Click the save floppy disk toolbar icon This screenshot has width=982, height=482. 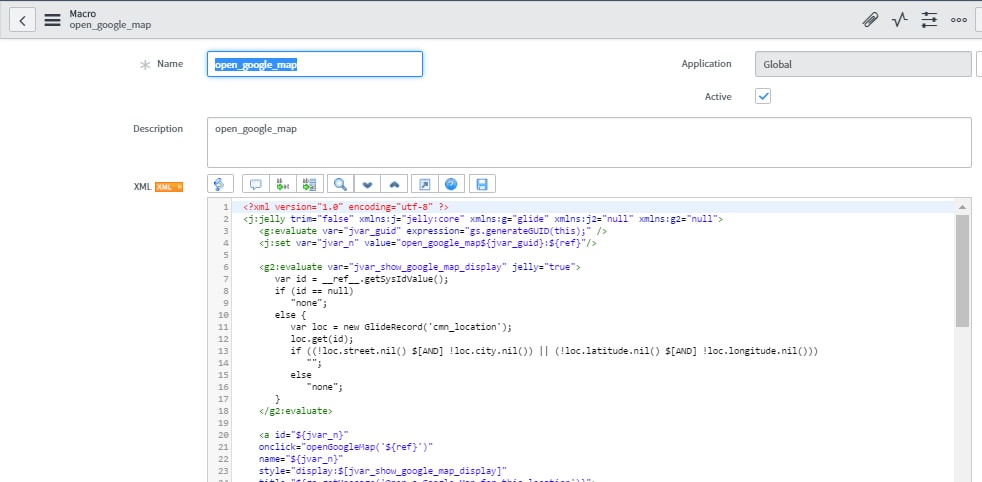[482, 184]
